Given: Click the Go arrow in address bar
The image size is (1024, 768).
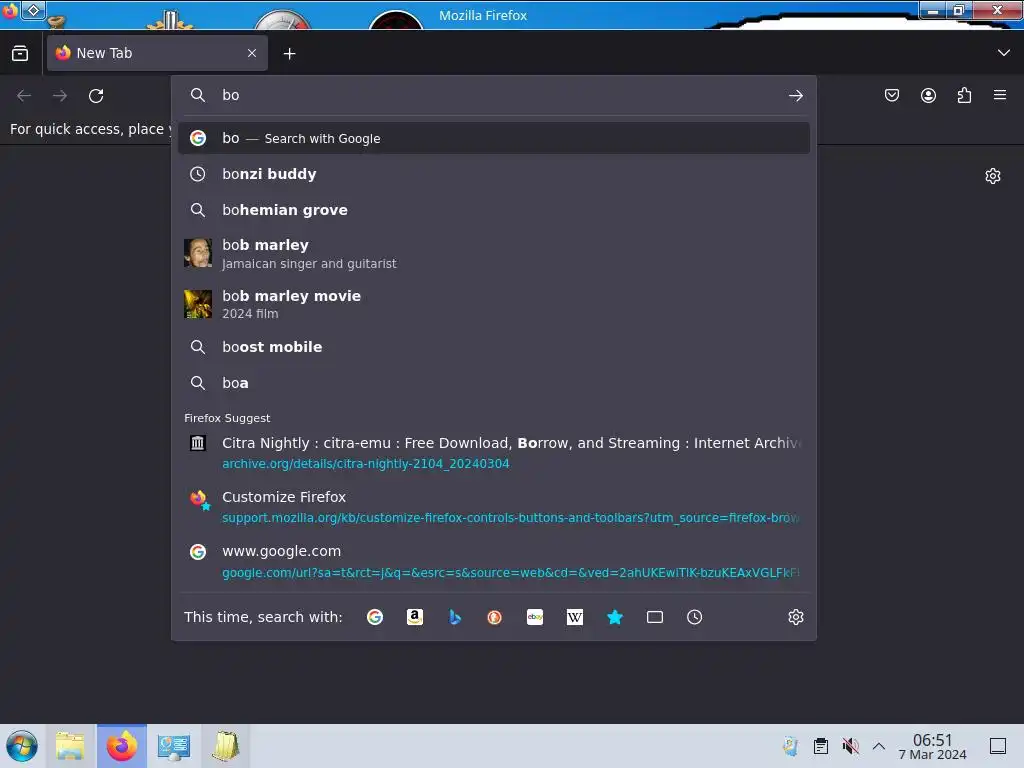Looking at the screenshot, I should (795, 95).
